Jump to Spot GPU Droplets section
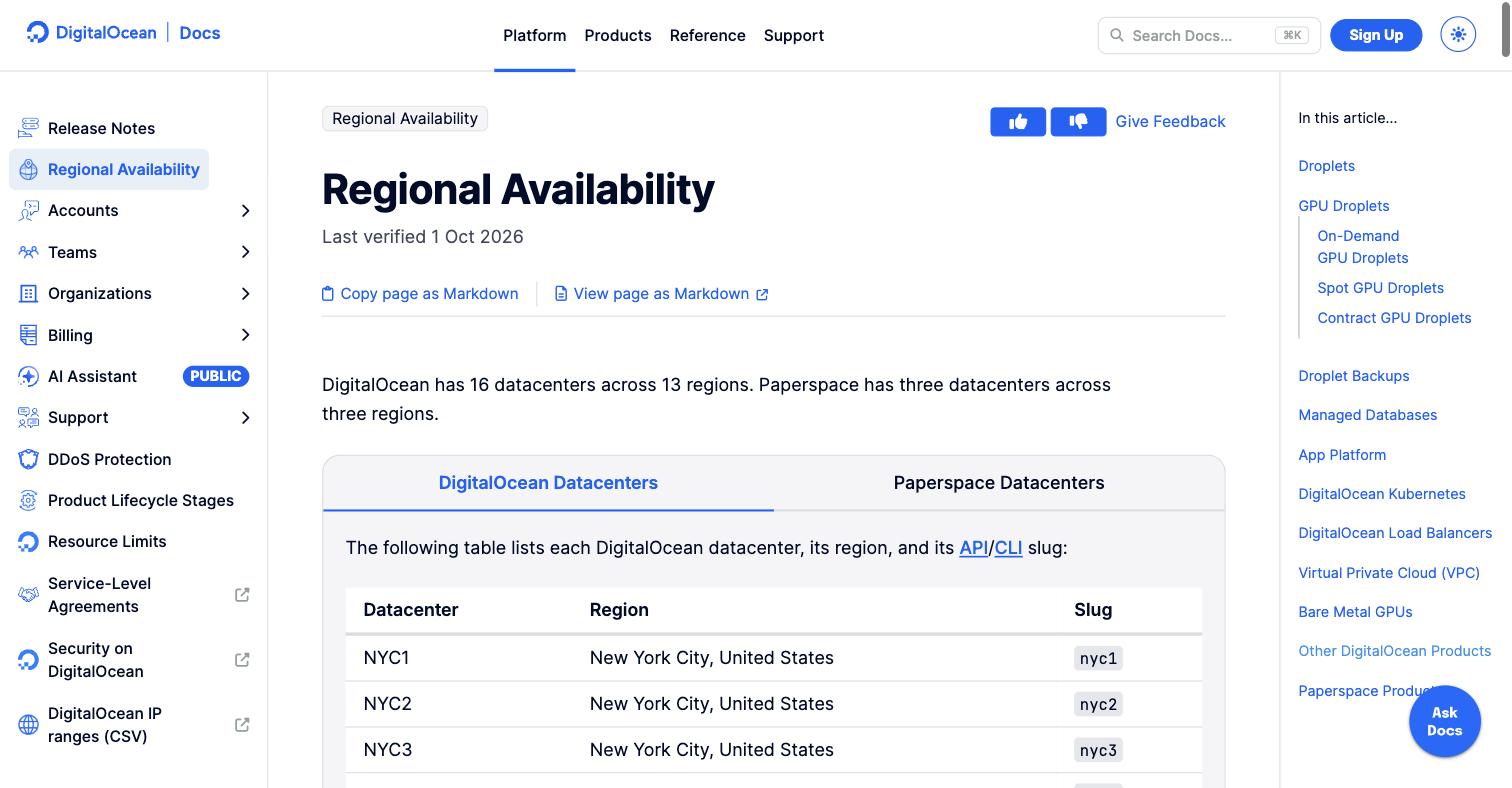 click(x=1380, y=288)
